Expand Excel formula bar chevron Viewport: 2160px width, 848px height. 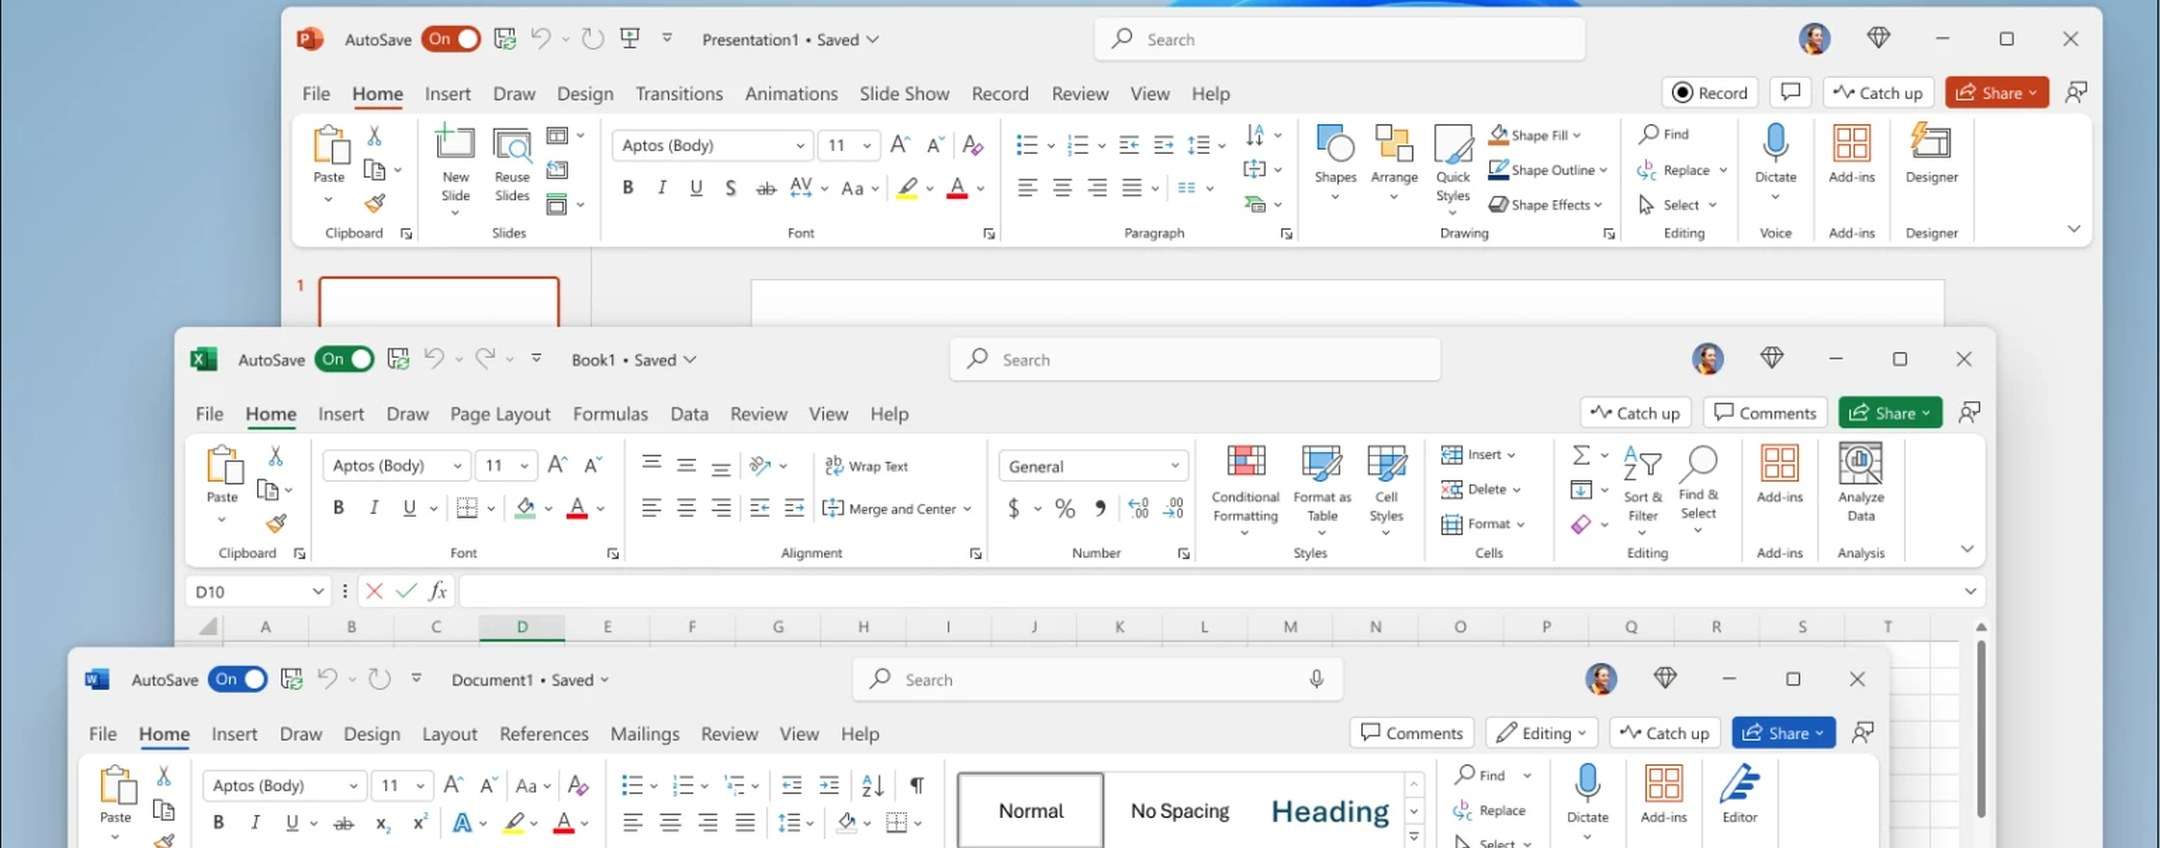tap(1970, 591)
